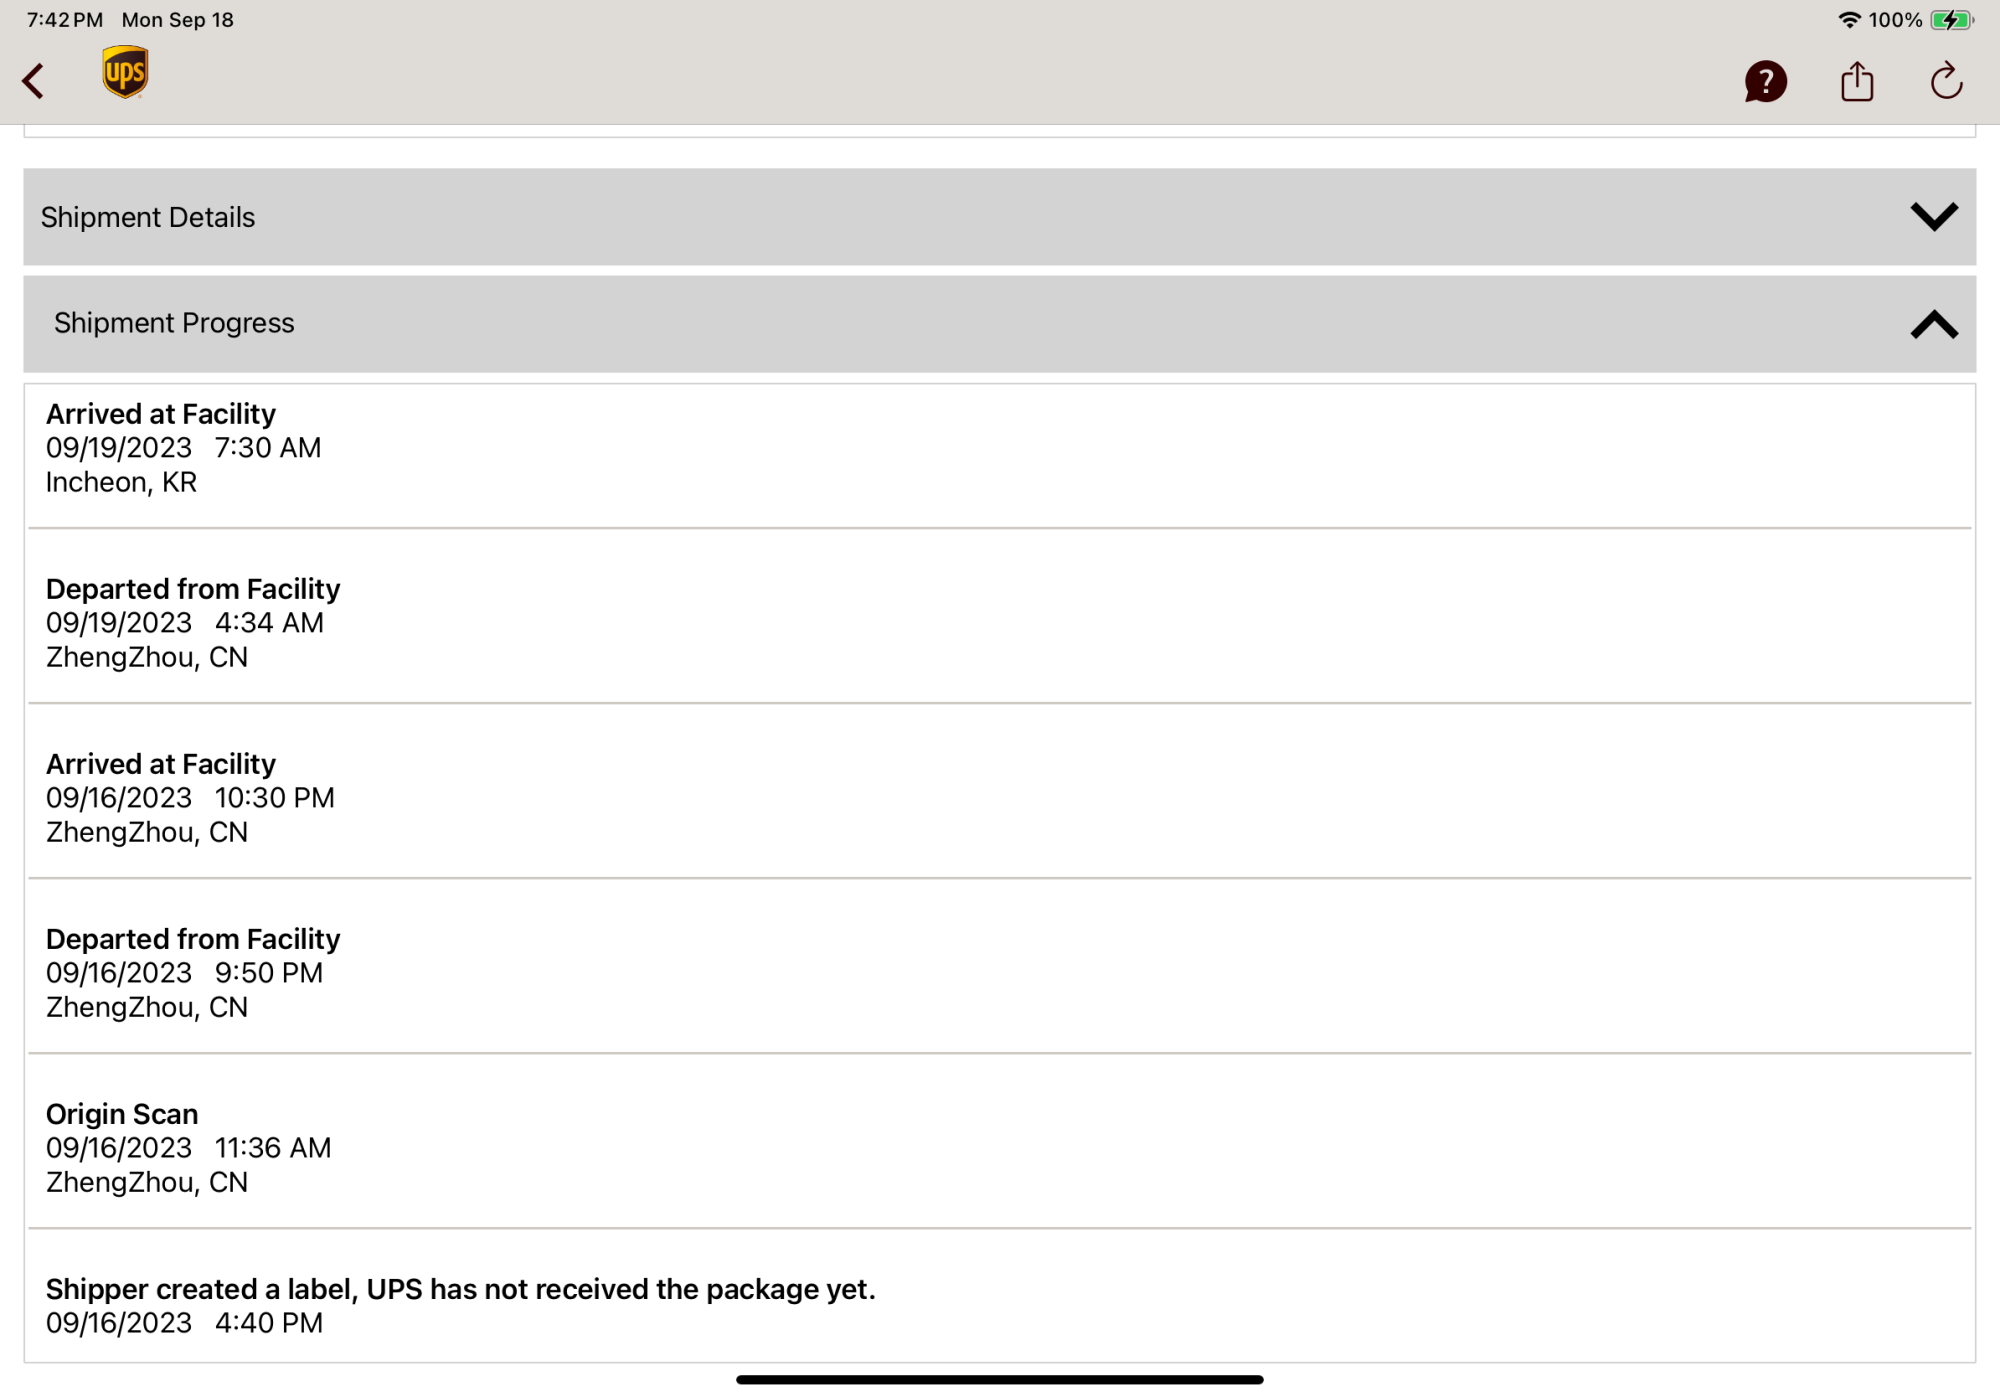The image size is (2000, 1397).
Task: Select the Origin Scan entry
Action: pos(999,1141)
